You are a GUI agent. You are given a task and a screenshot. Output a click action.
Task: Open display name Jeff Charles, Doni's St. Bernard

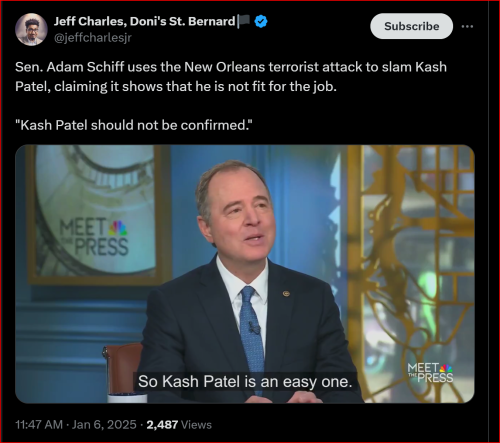144,21
